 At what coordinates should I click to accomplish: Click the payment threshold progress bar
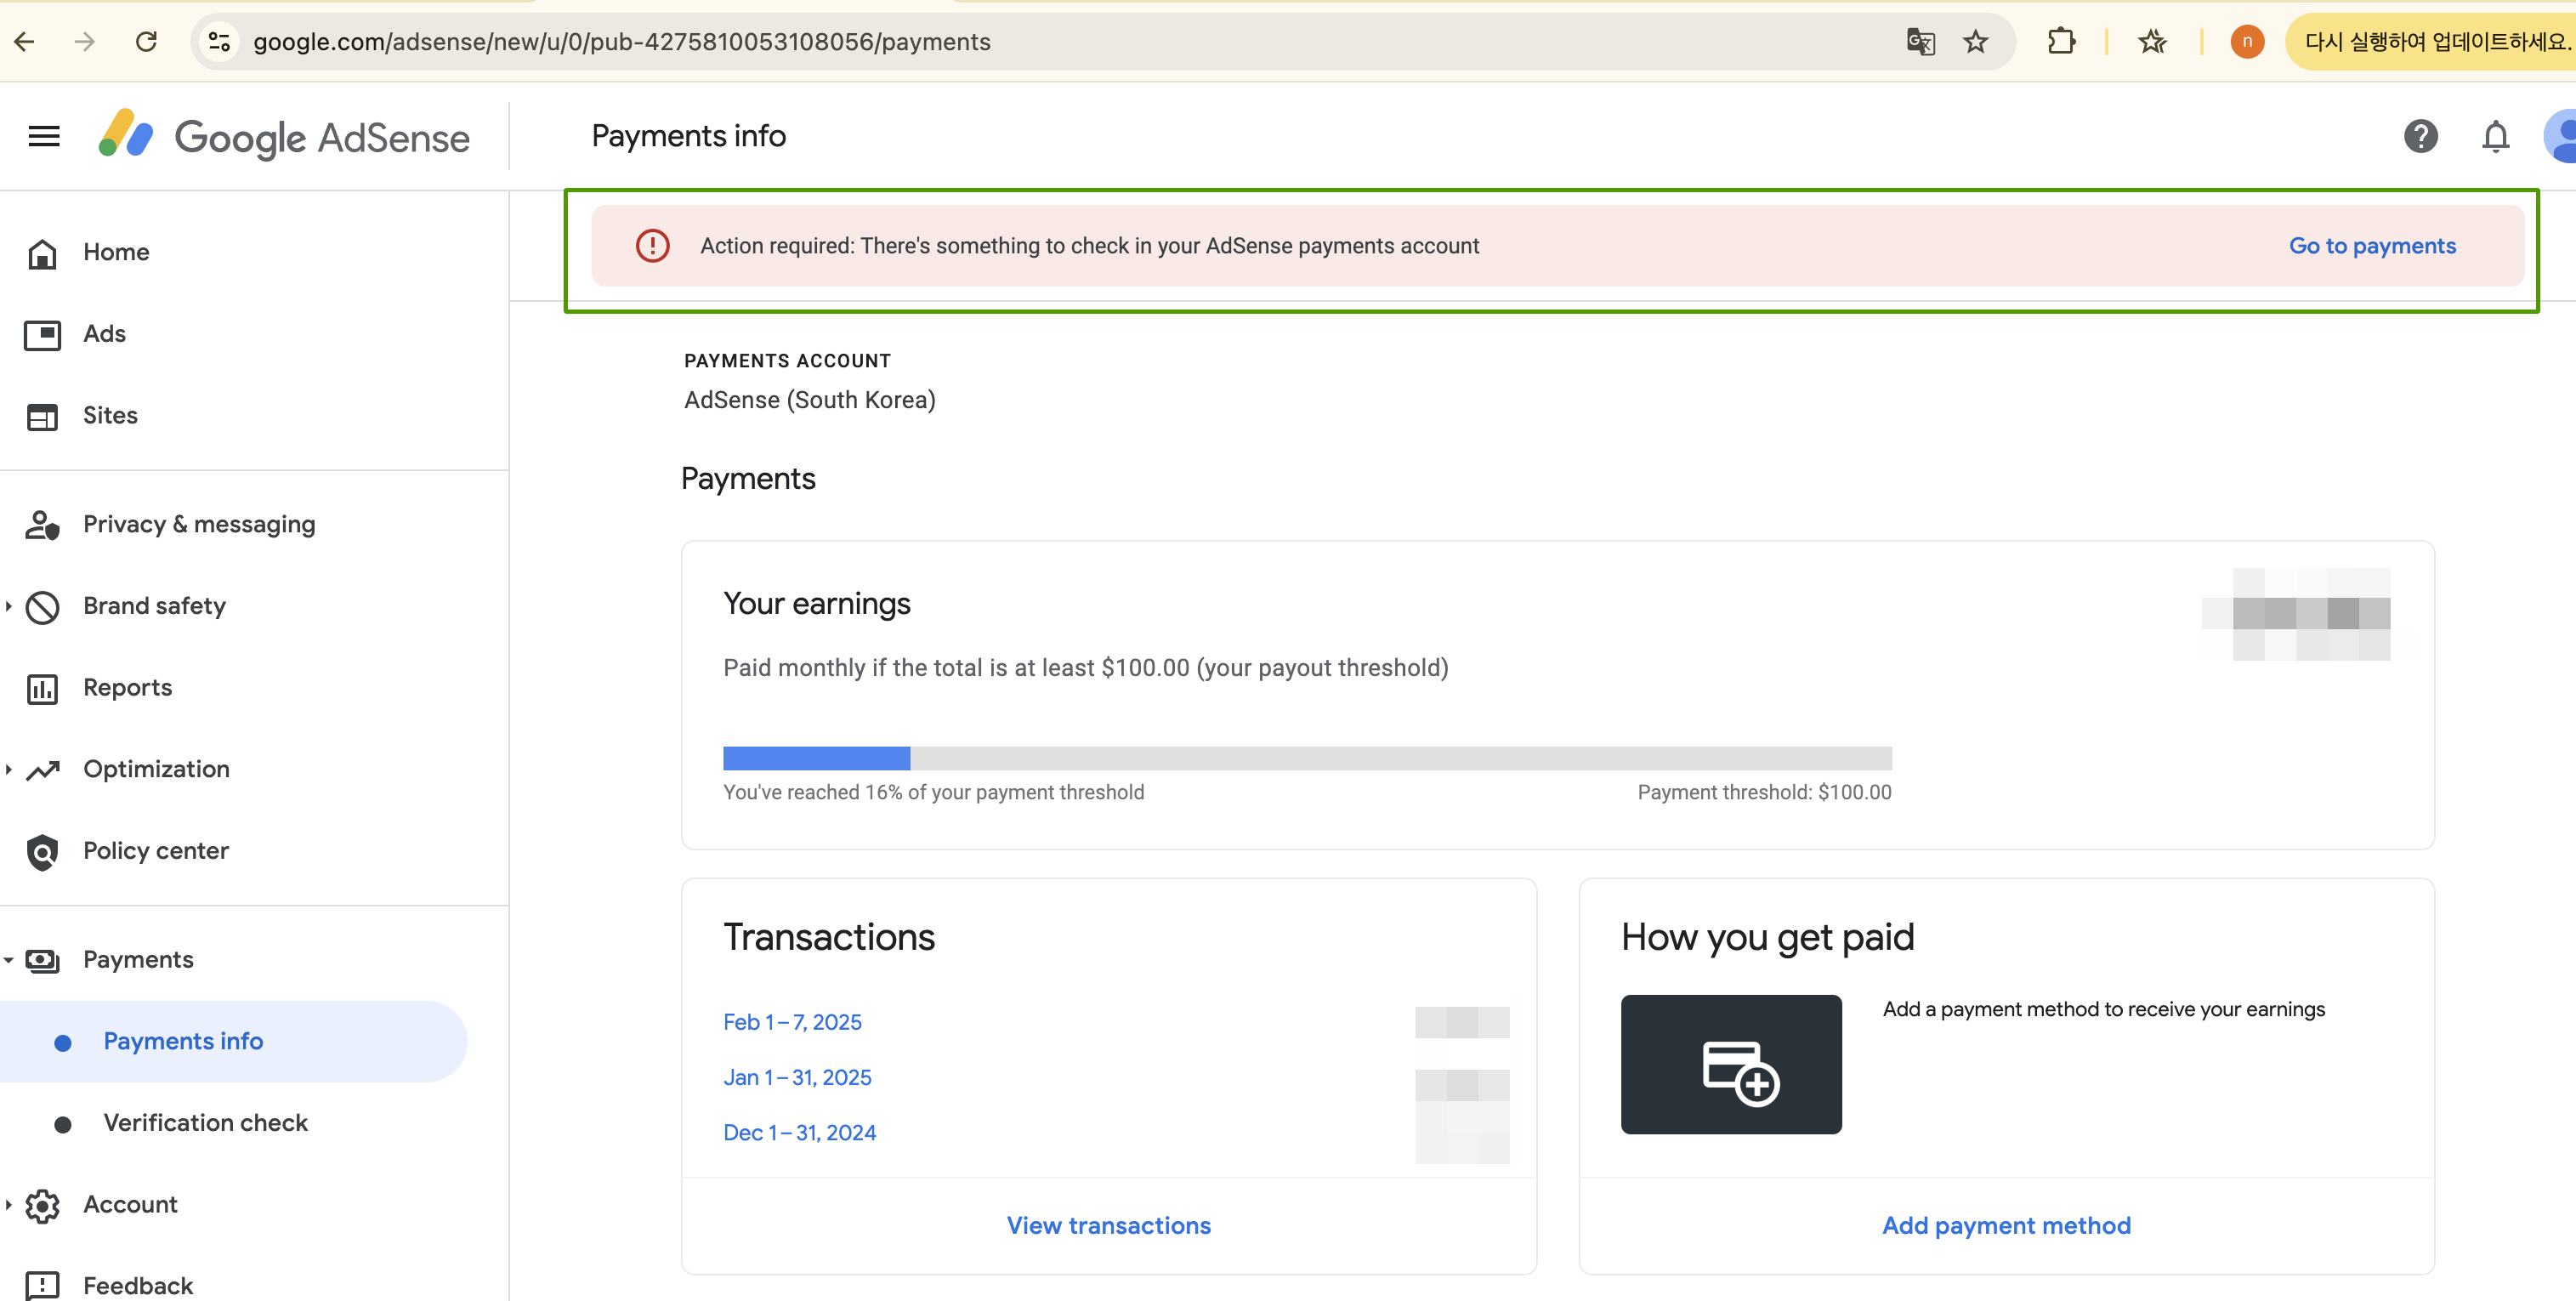(1306, 758)
